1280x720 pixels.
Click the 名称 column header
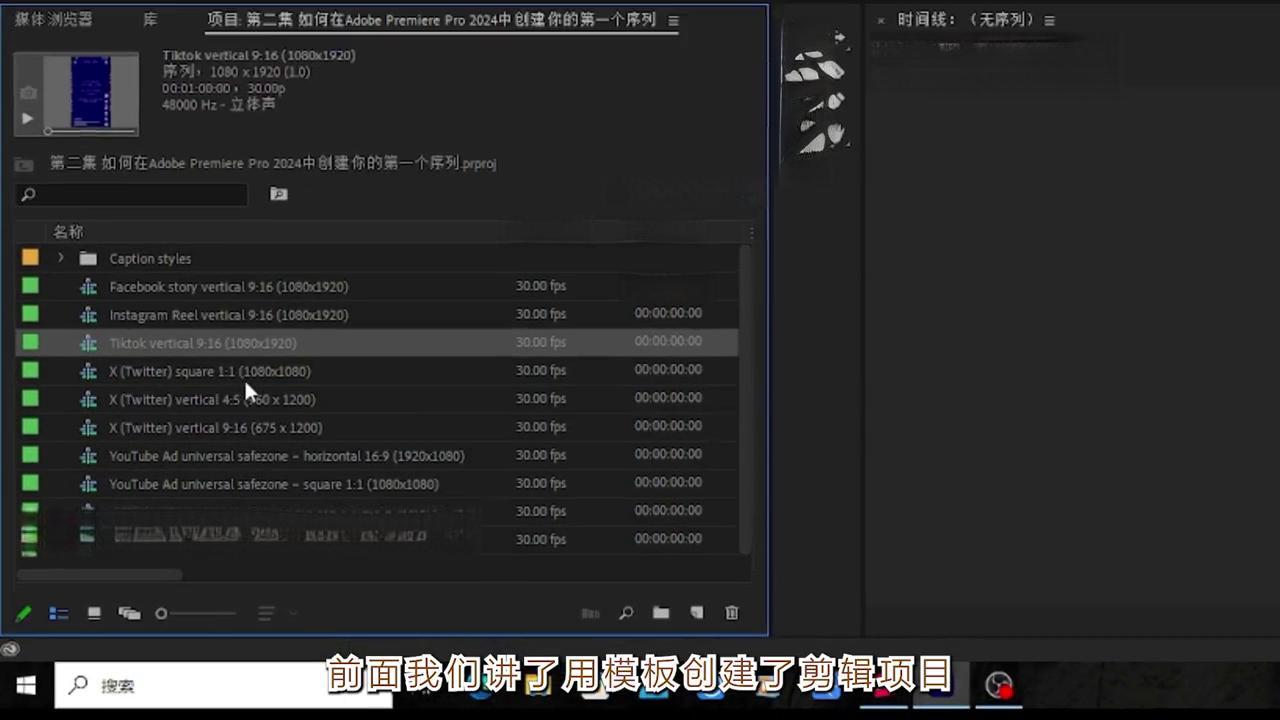pyautogui.click(x=68, y=232)
